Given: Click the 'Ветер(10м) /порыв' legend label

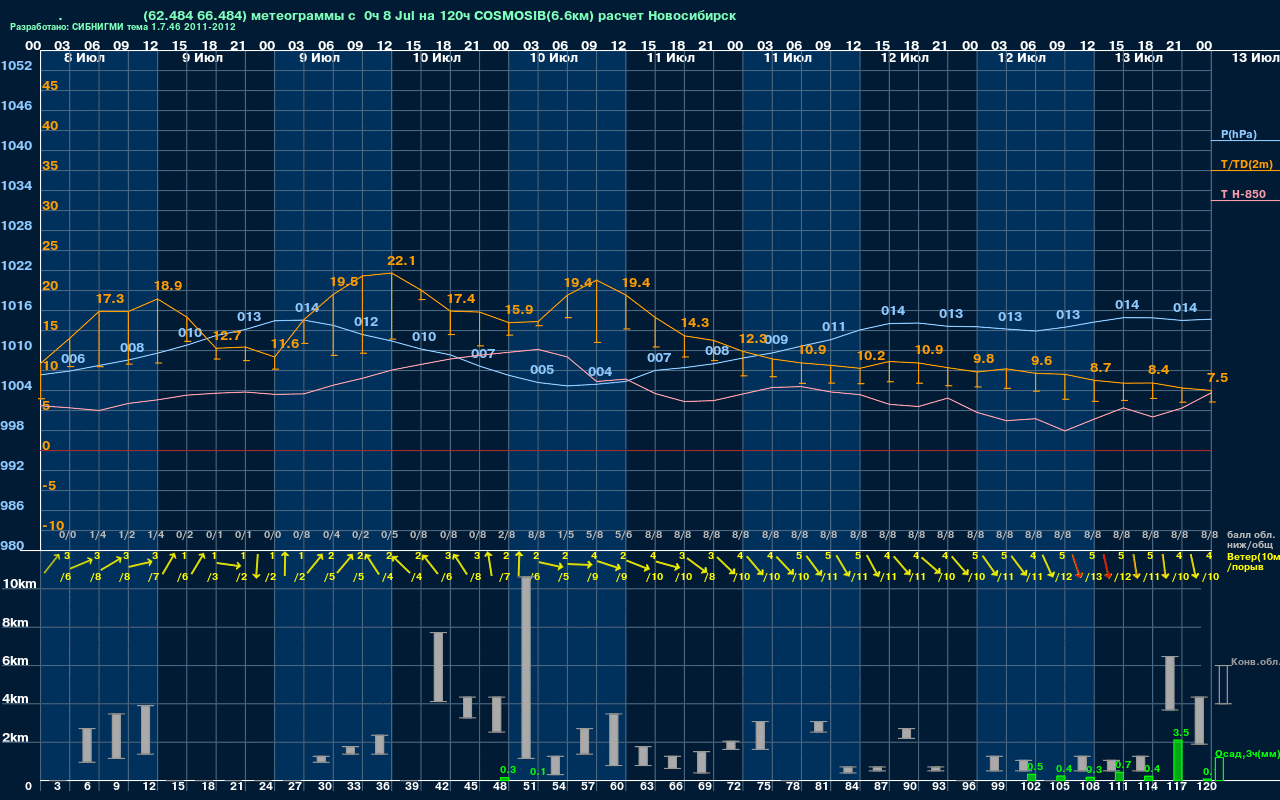Looking at the screenshot, I should point(1253,561).
